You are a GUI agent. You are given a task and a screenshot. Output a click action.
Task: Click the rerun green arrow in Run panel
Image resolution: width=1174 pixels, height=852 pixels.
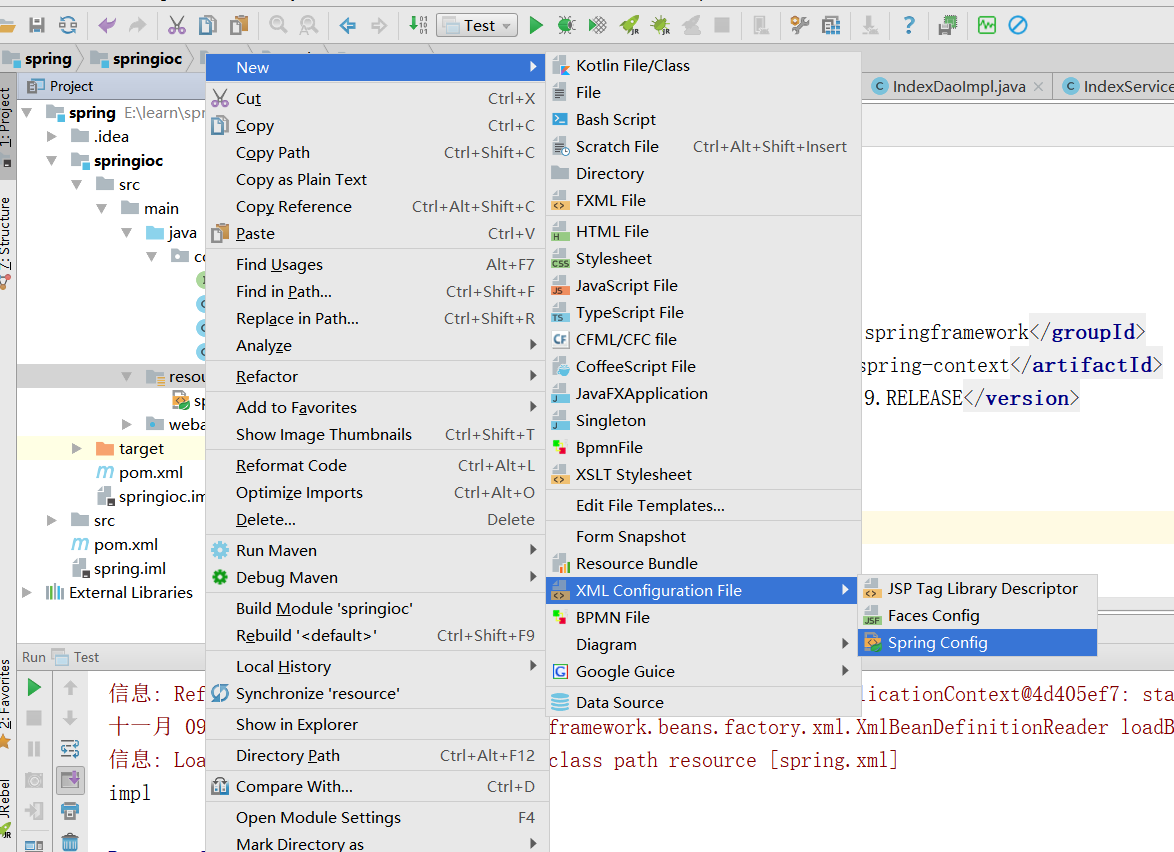pyautogui.click(x=34, y=687)
